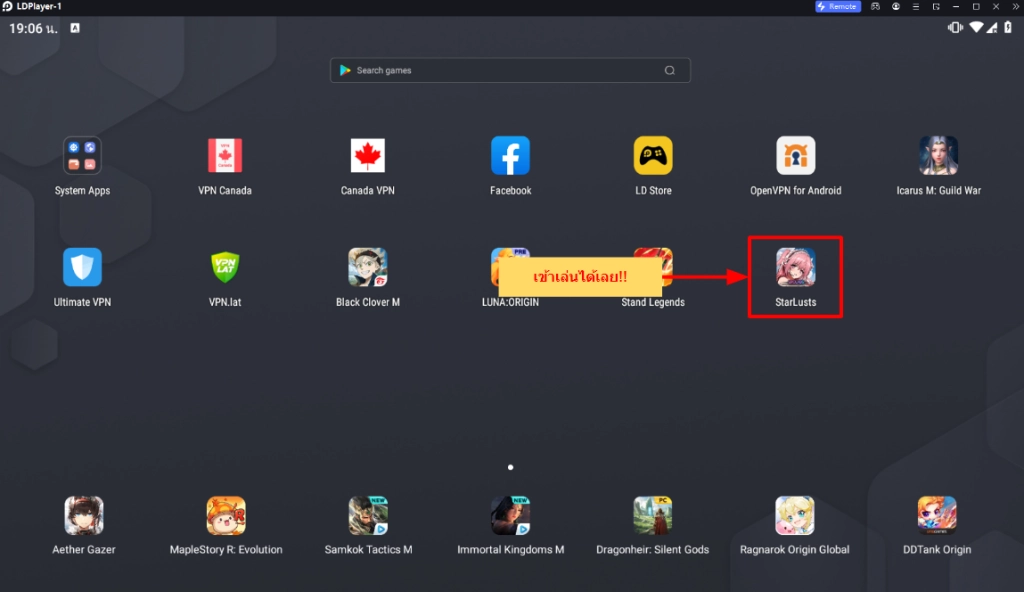Open Samkok Tactics M

368,516
